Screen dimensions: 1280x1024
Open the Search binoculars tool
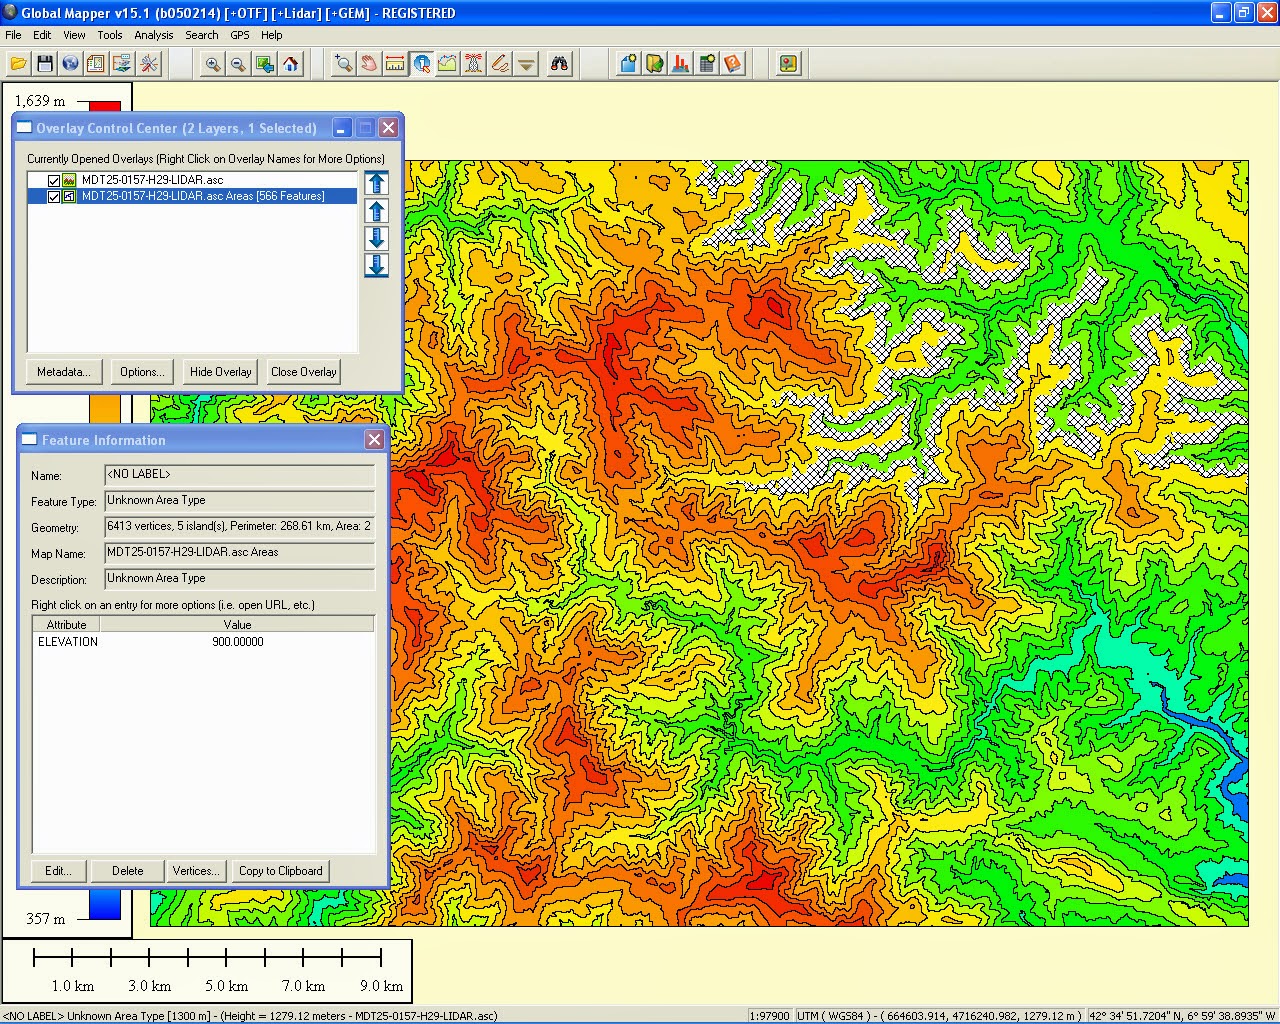[x=559, y=63]
